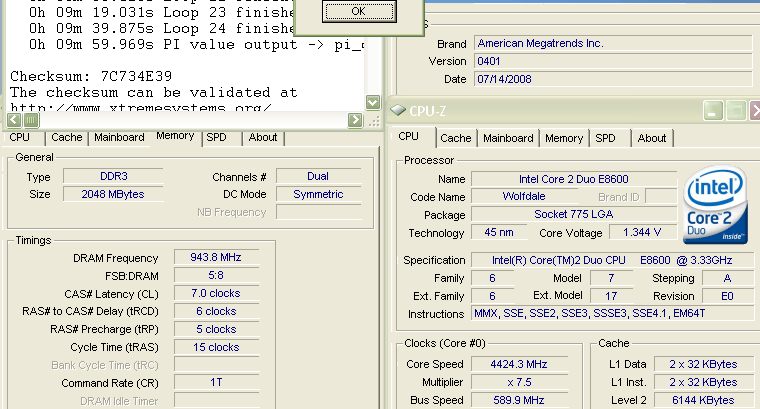The width and height of the screenshot is (760, 409).
Task: Click tRP value 5 clocks
Action: click(x=216, y=329)
